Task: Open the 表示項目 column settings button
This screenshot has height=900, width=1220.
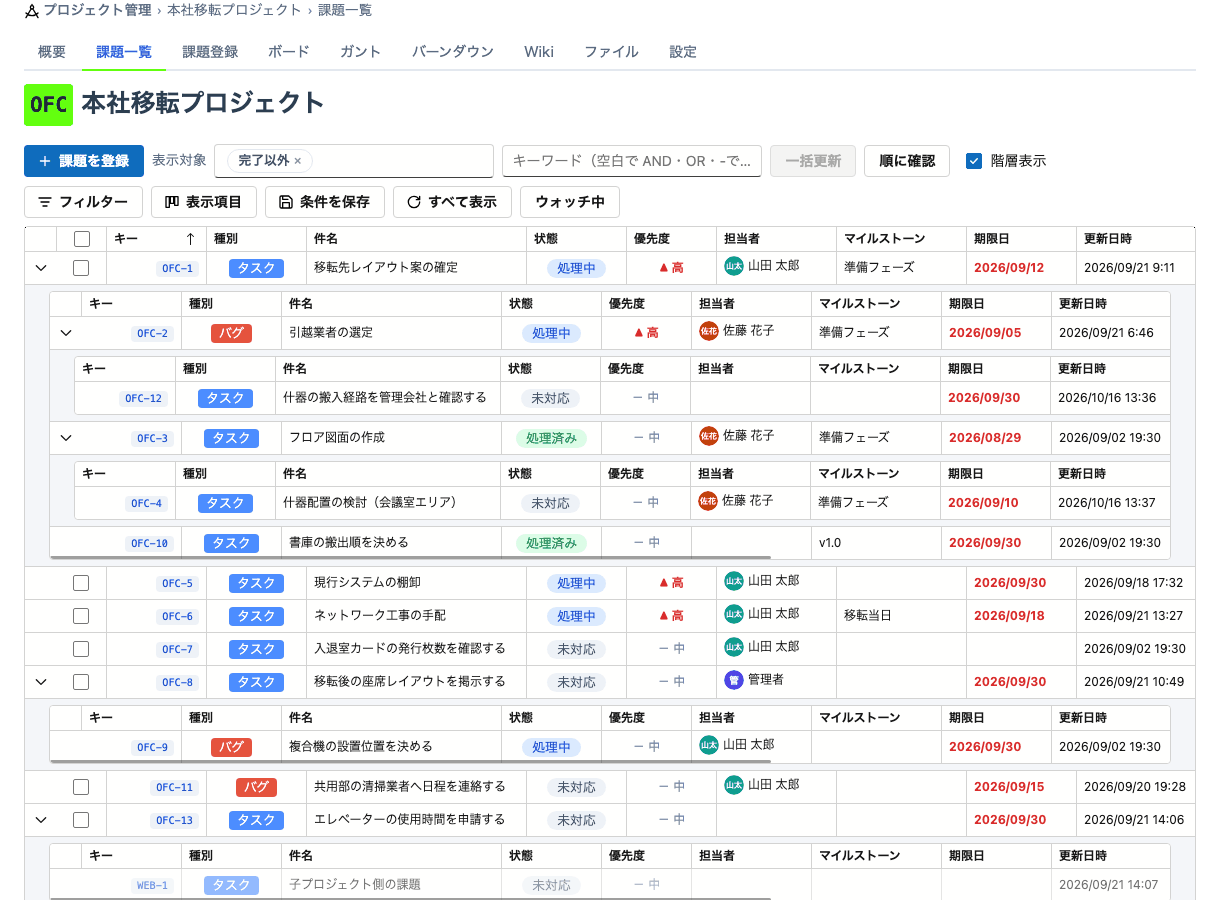Action: tap(204, 202)
